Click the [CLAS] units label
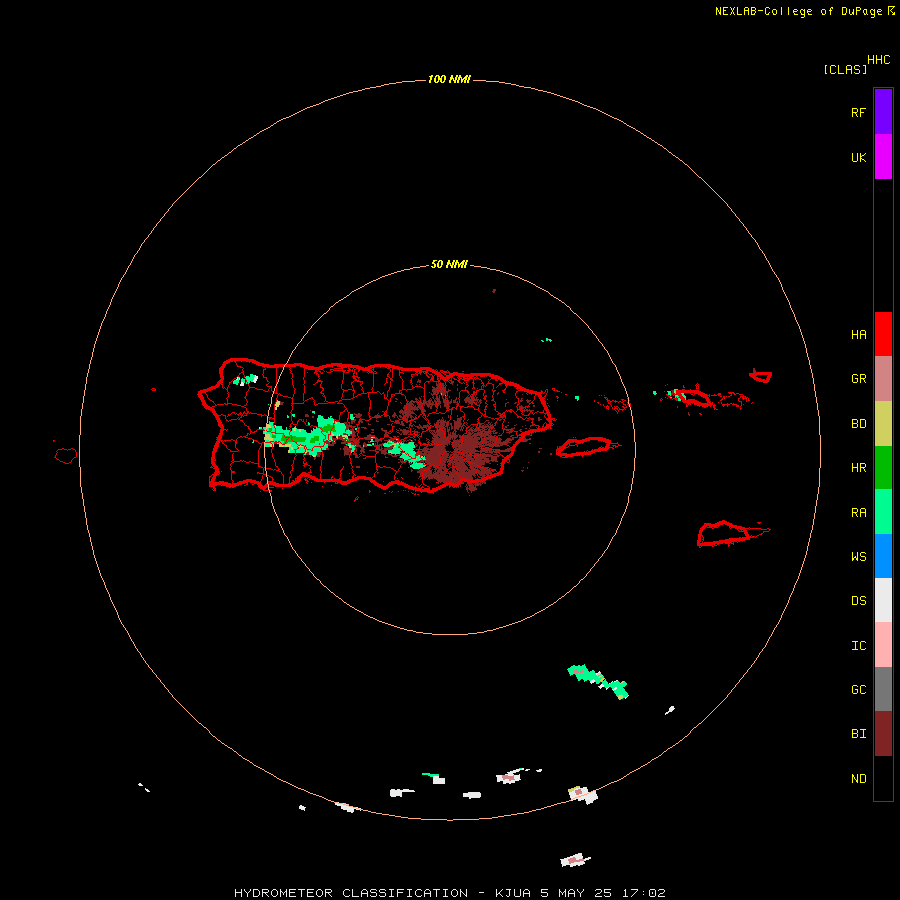 coord(845,69)
